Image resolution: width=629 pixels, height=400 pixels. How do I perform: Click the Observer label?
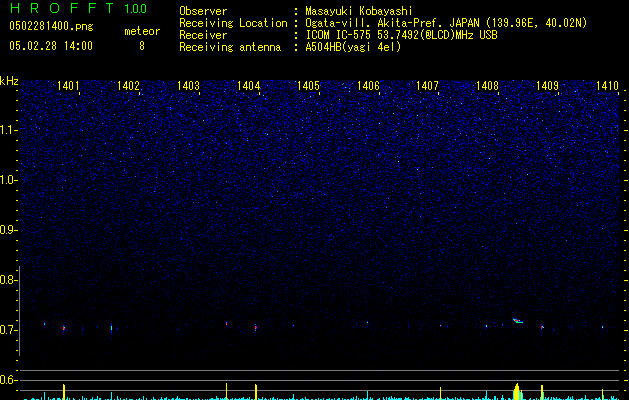203,11
